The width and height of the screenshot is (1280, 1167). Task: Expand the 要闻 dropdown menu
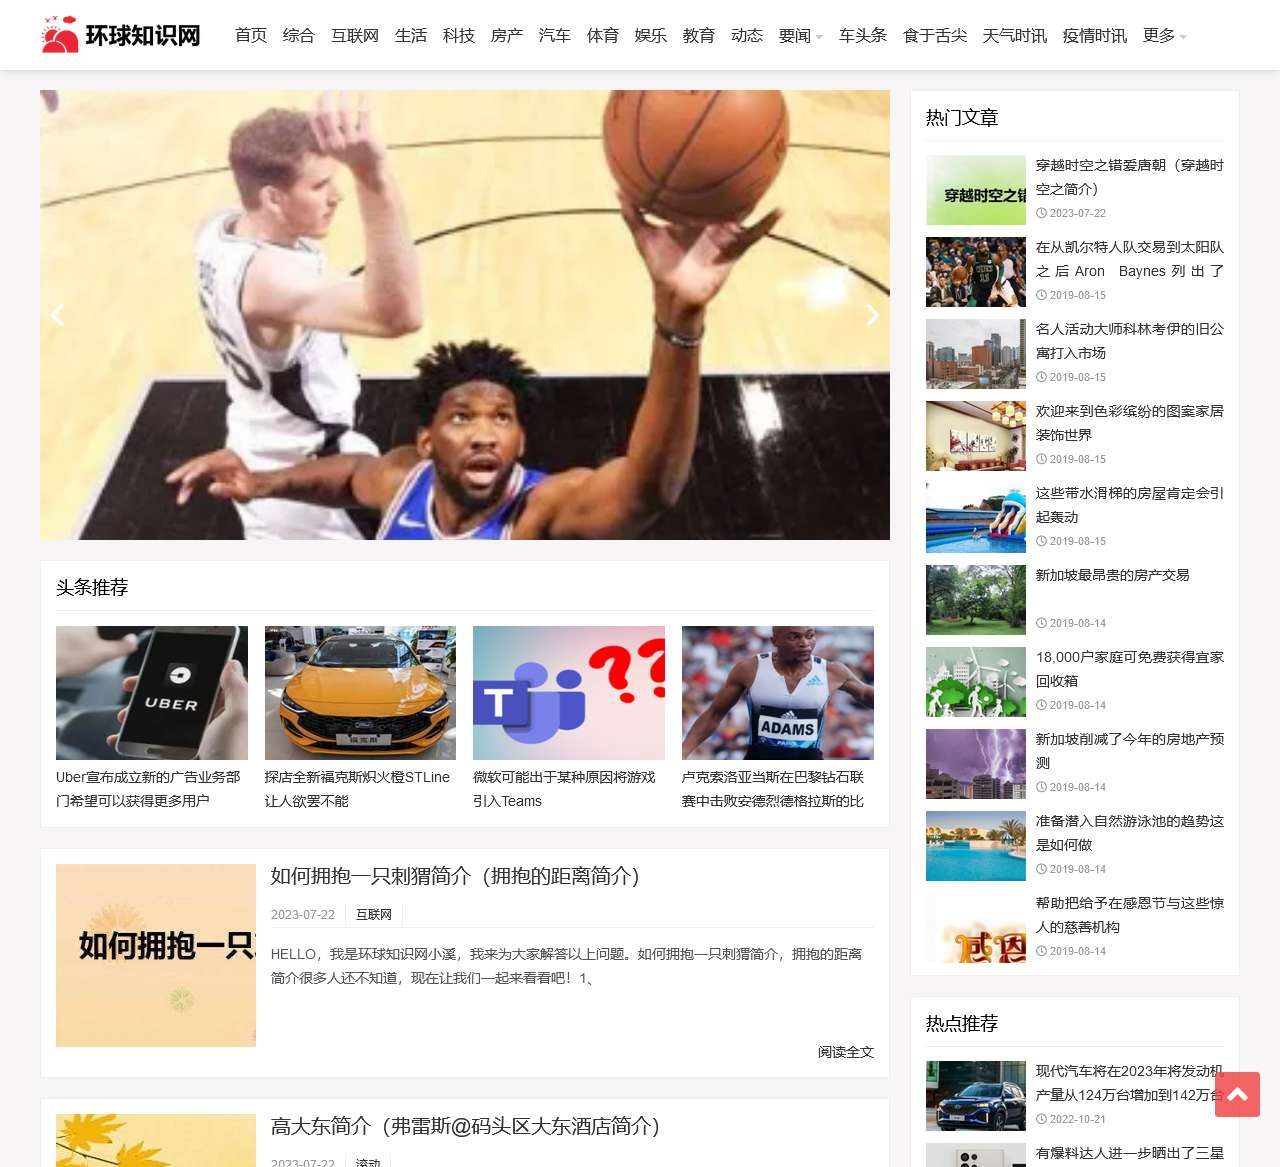(x=800, y=36)
